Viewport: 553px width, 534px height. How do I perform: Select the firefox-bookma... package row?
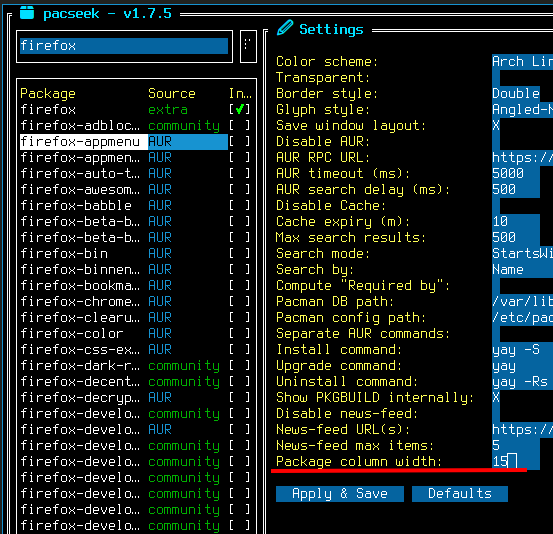click(136, 286)
